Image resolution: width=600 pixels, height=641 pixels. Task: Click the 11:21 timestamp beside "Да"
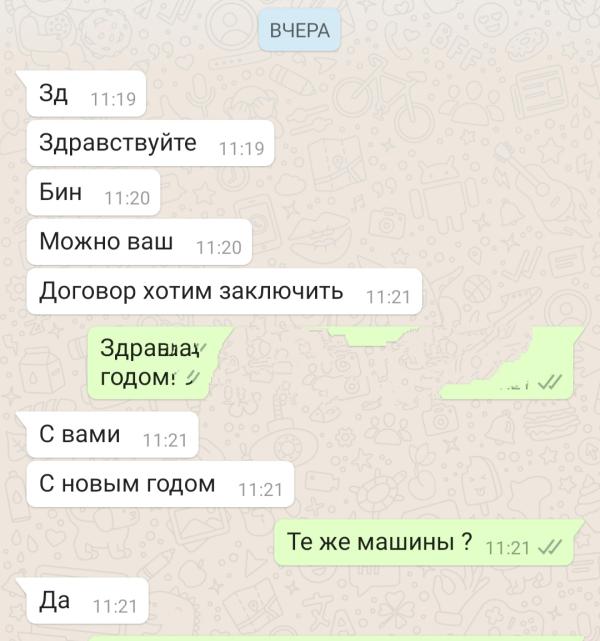click(115, 607)
